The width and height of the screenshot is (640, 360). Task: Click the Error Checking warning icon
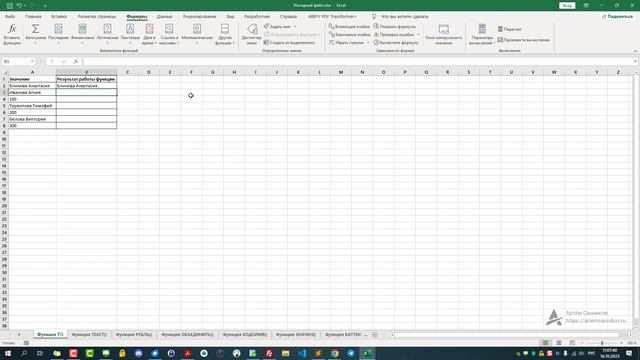click(x=376, y=34)
